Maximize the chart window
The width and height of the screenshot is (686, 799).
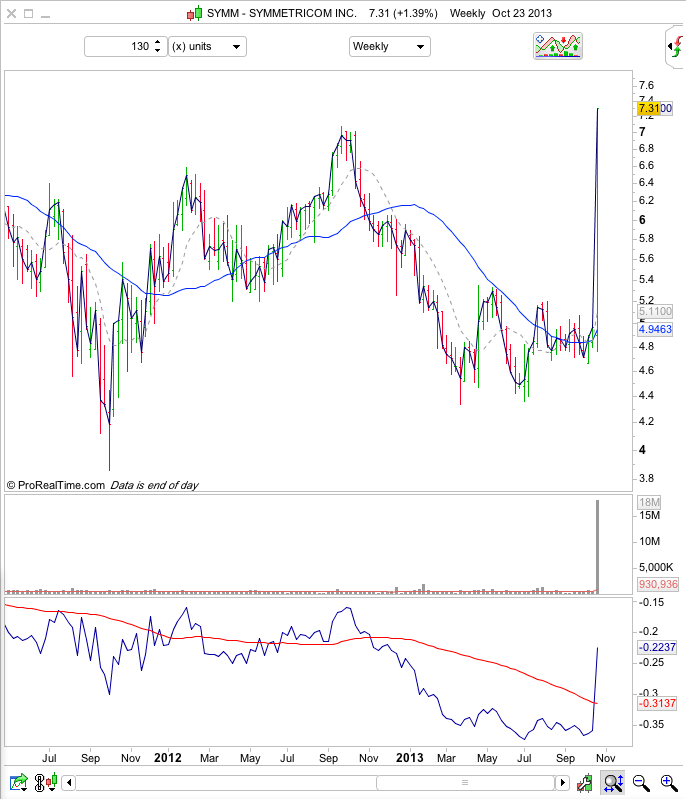pyautogui.click(x=29, y=14)
